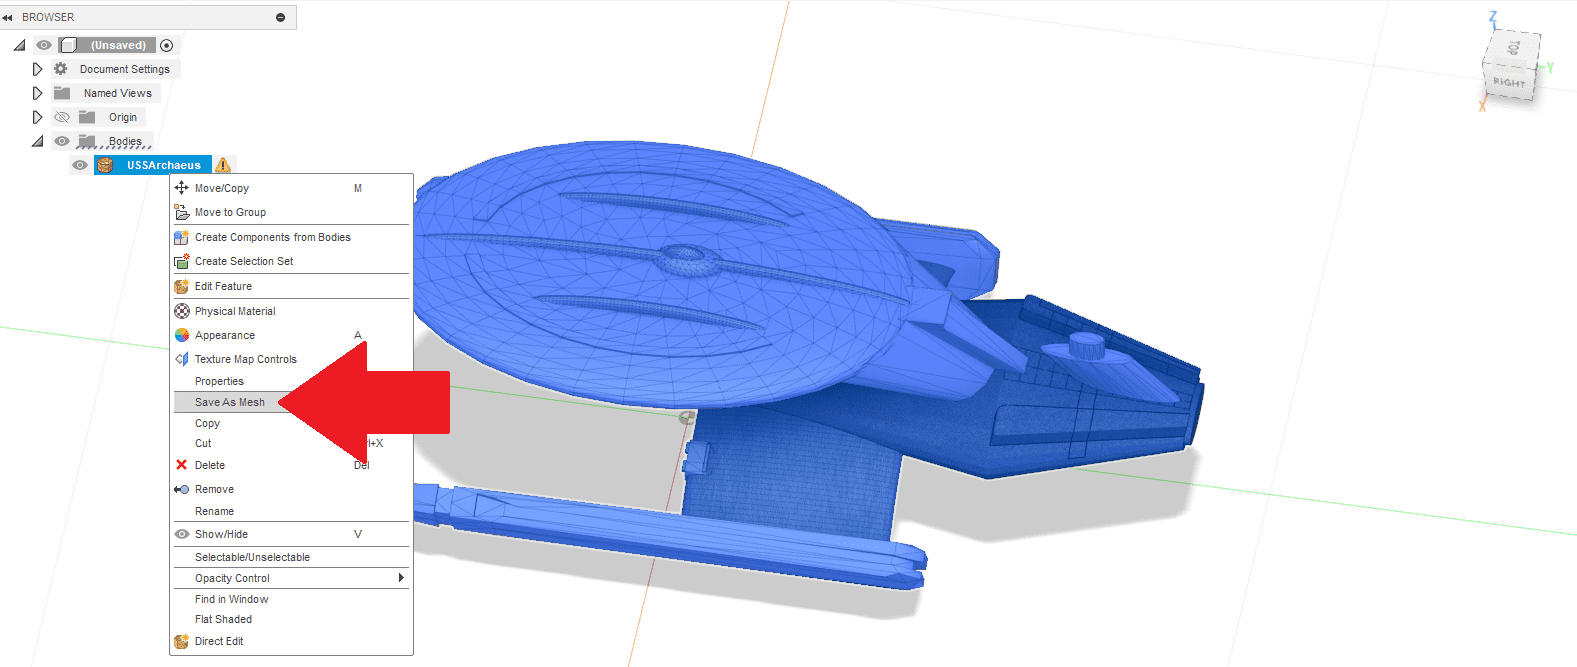Click the (Unsaved) document name
This screenshot has width=1577, height=667.
[x=118, y=45]
